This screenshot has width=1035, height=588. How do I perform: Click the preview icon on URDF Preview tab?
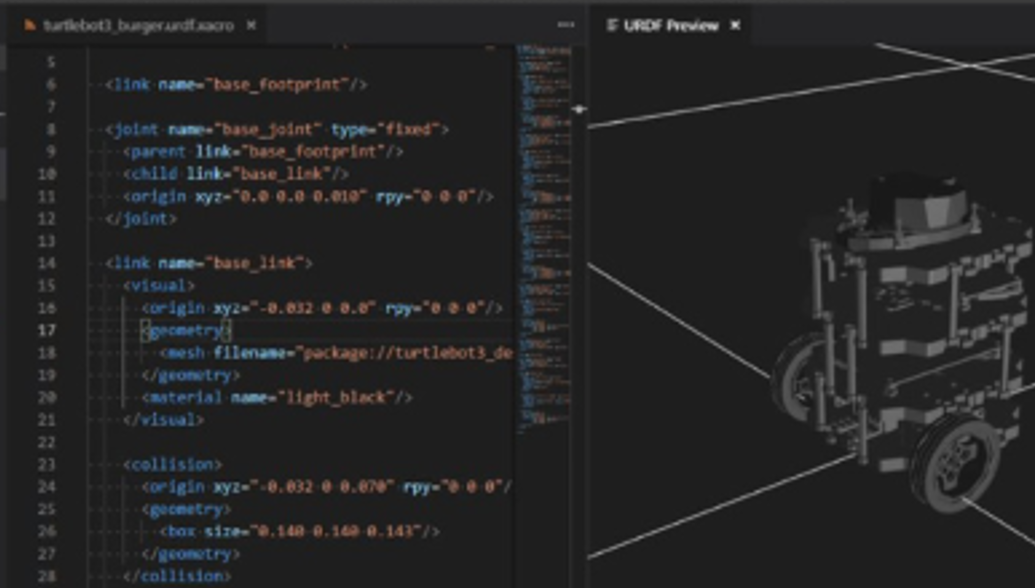click(611, 25)
